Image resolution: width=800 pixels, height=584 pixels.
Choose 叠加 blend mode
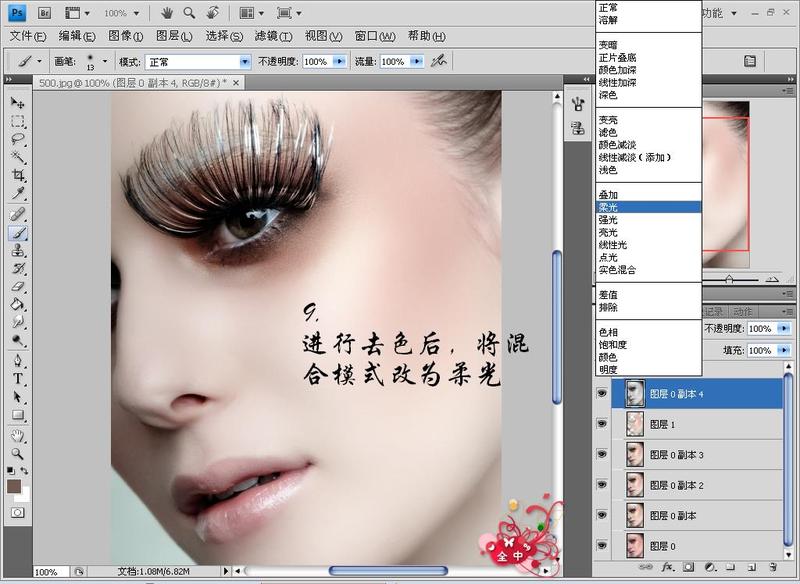click(x=648, y=195)
